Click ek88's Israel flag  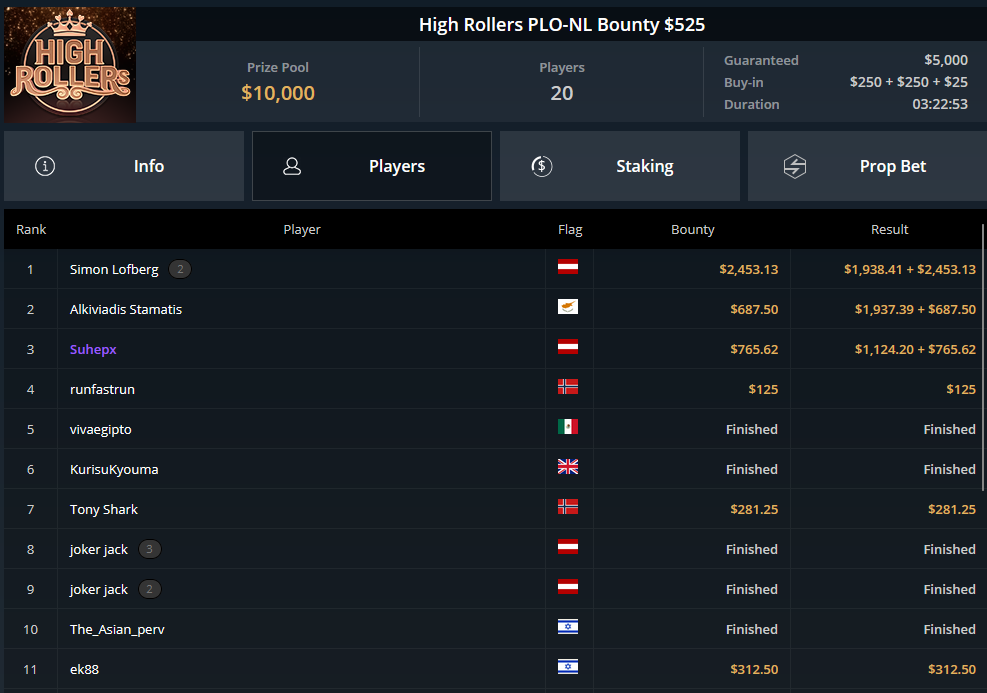pos(568,667)
